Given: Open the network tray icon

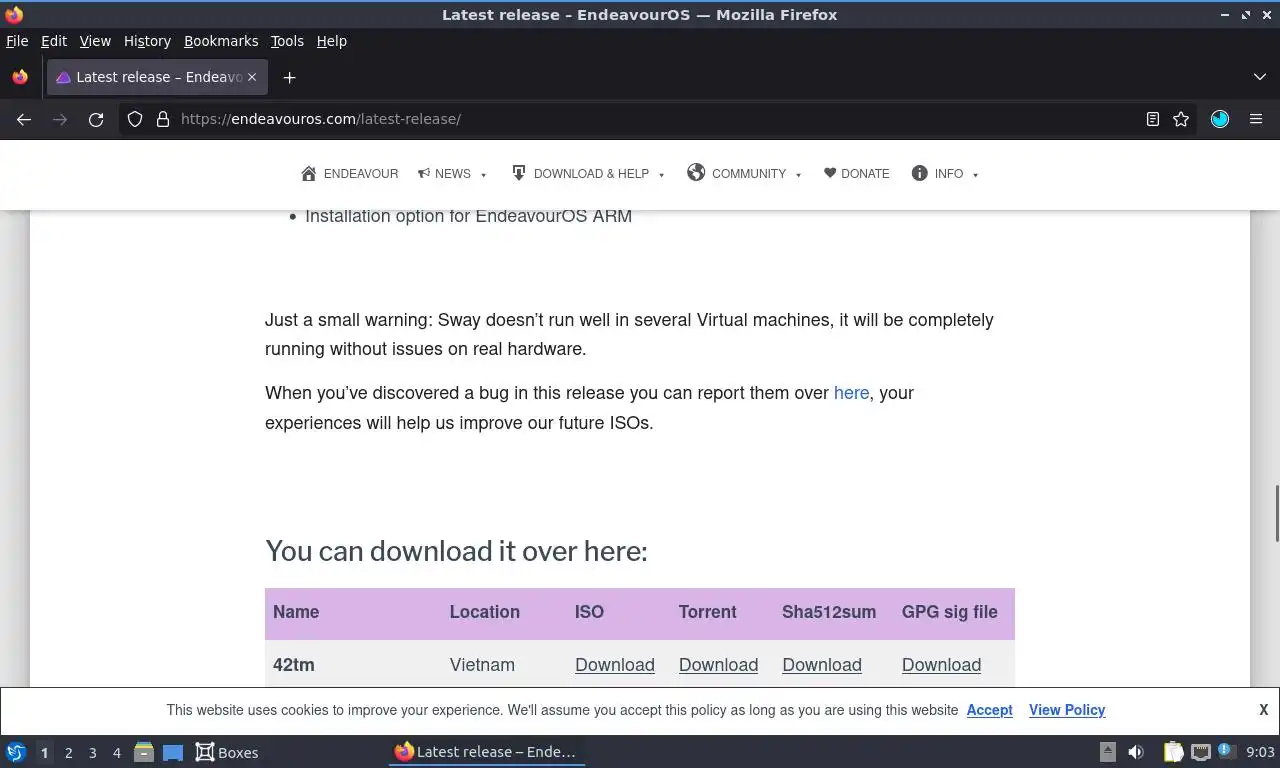Looking at the screenshot, I should point(1200,752).
